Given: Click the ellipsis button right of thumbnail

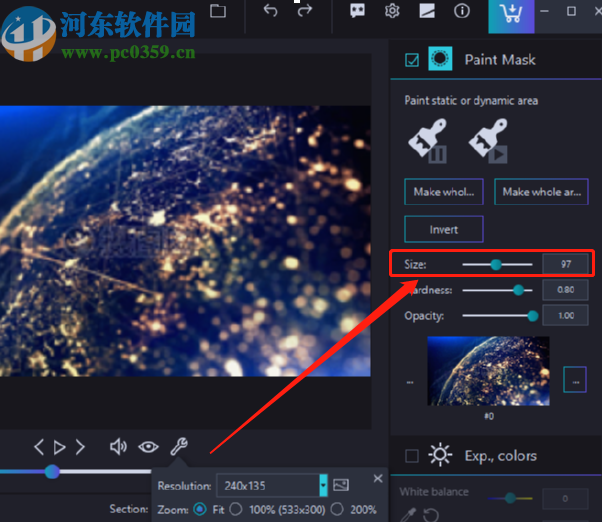Looking at the screenshot, I should tap(575, 380).
